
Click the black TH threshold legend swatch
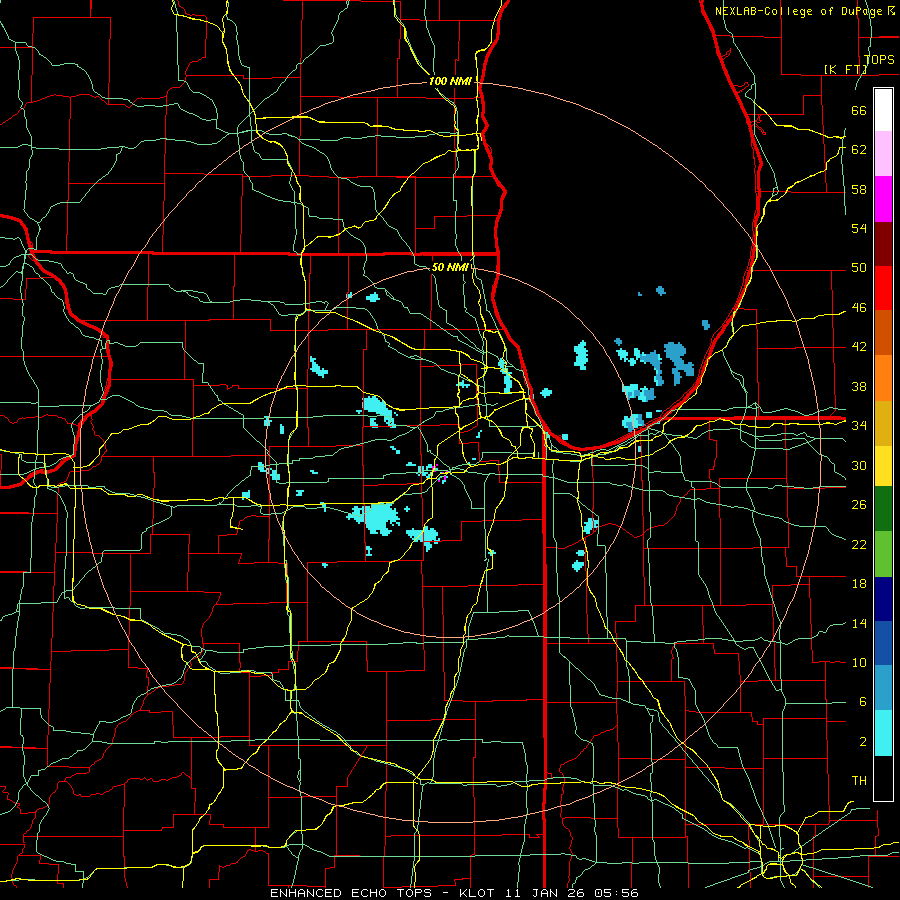(x=883, y=778)
